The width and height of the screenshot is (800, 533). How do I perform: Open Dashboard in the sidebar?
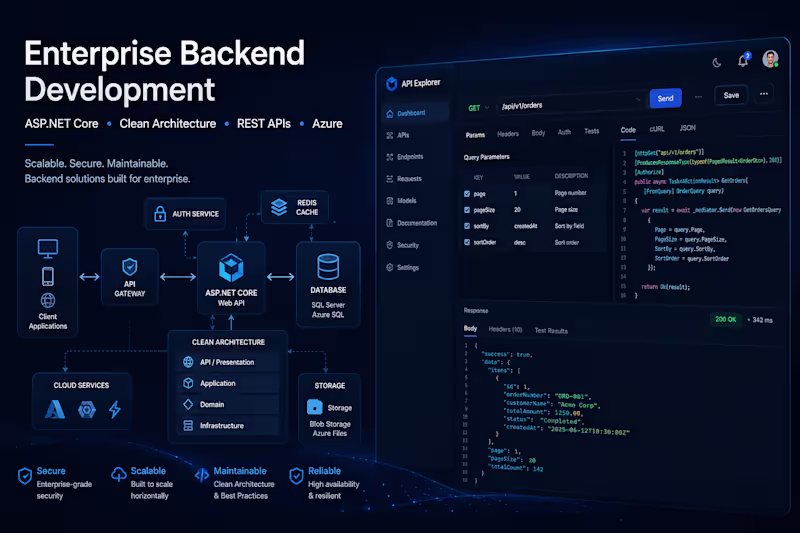tap(415, 113)
